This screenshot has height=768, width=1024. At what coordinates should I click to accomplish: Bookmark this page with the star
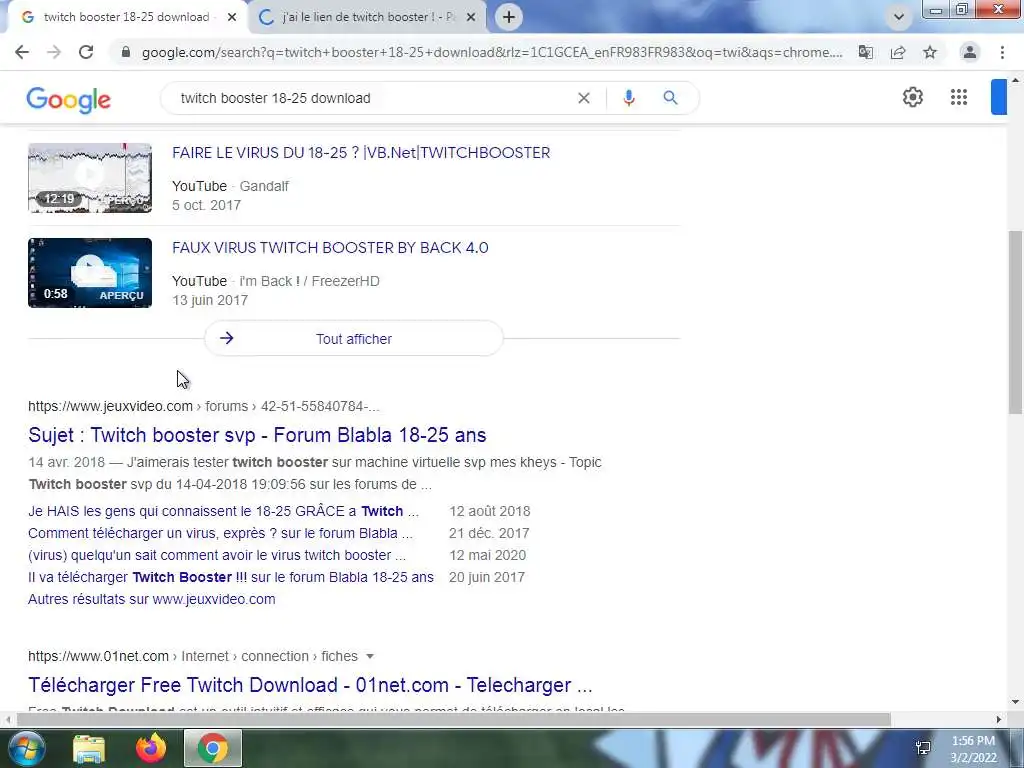coord(930,52)
